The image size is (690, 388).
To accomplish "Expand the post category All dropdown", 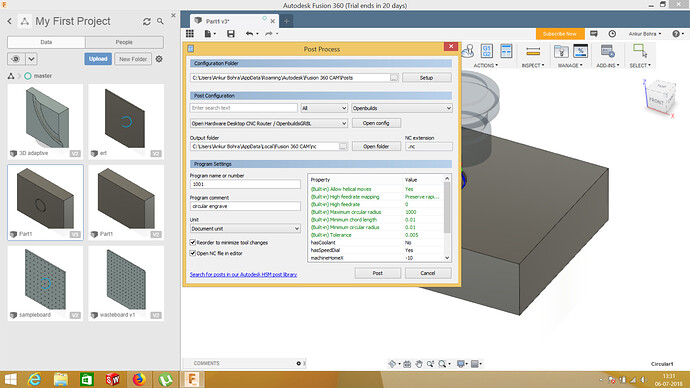I will click(x=324, y=108).
